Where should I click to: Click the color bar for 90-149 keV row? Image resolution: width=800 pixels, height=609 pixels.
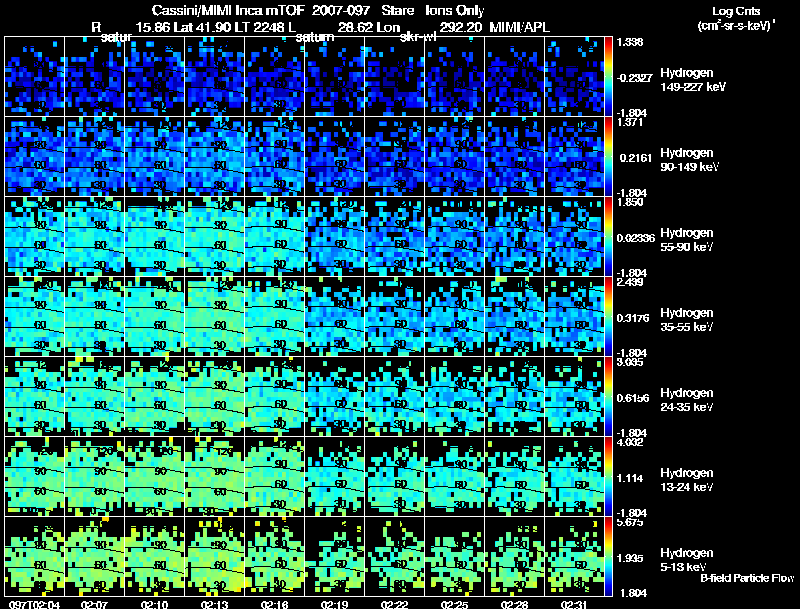coord(608,157)
